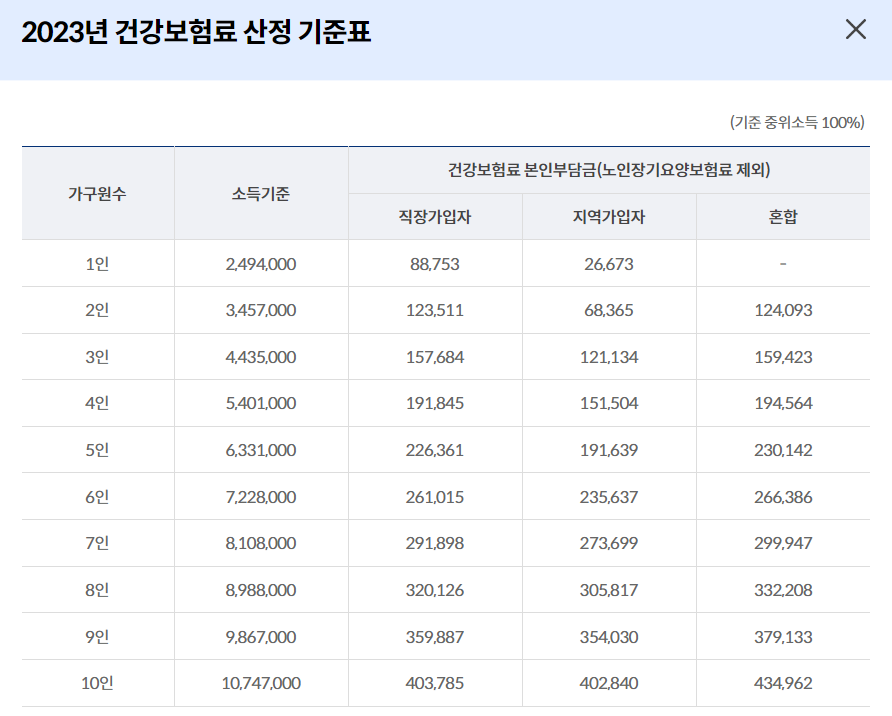The height and width of the screenshot is (716, 892).
Task: Click the 332,208 cell
Action: [x=783, y=590]
